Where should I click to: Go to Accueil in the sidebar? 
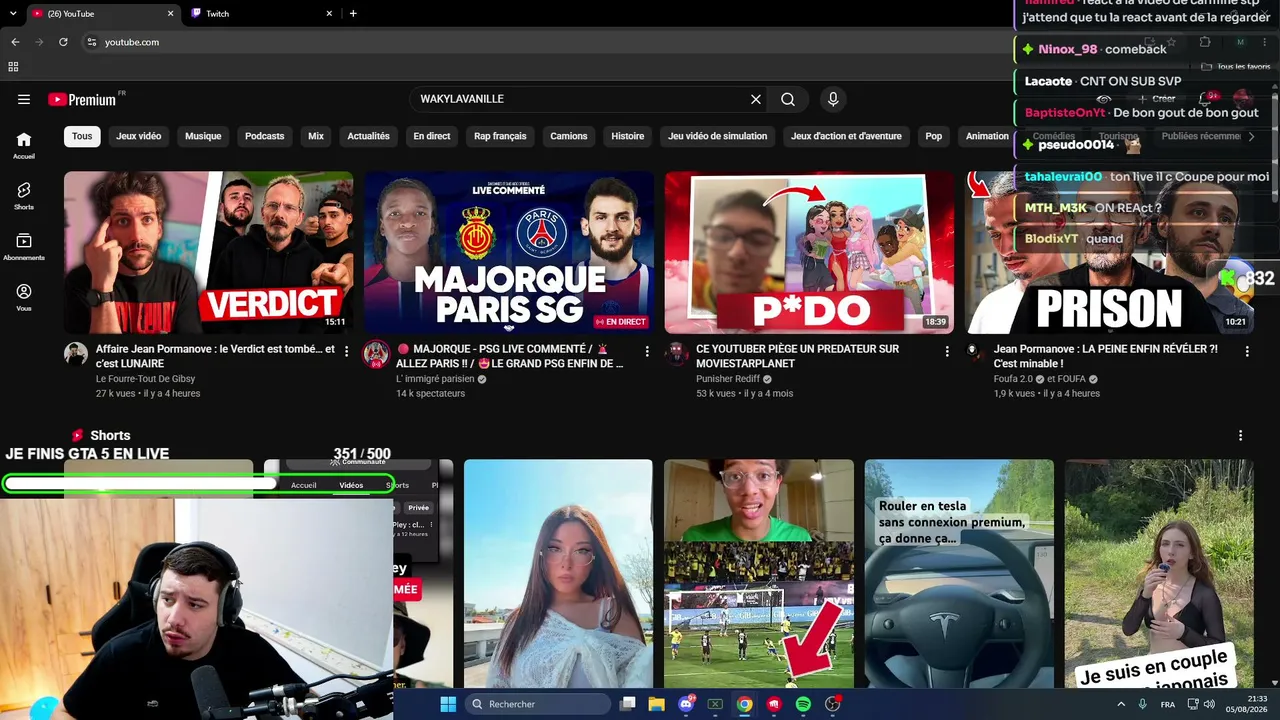(24, 146)
